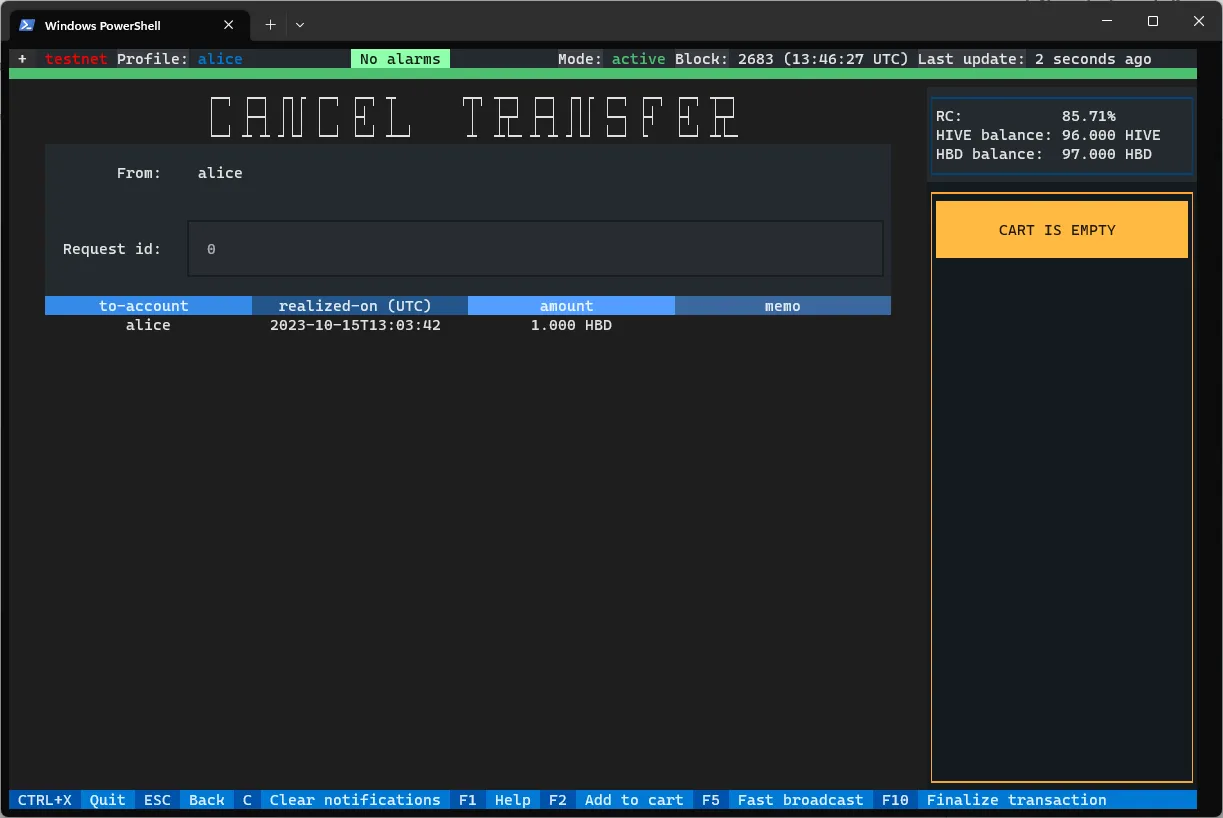
Task: Click the 2 seconds ago update text
Action: click(x=1093, y=59)
